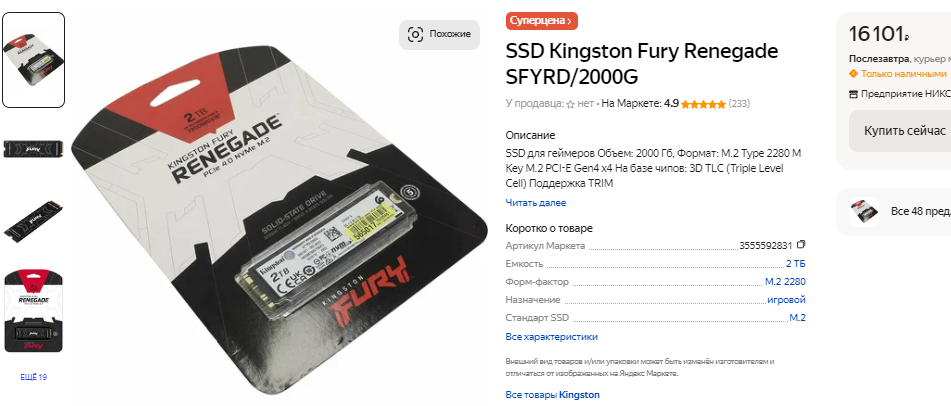Expand description with Читать далее
This screenshot has height=406, width=951.
[x=536, y=203]
